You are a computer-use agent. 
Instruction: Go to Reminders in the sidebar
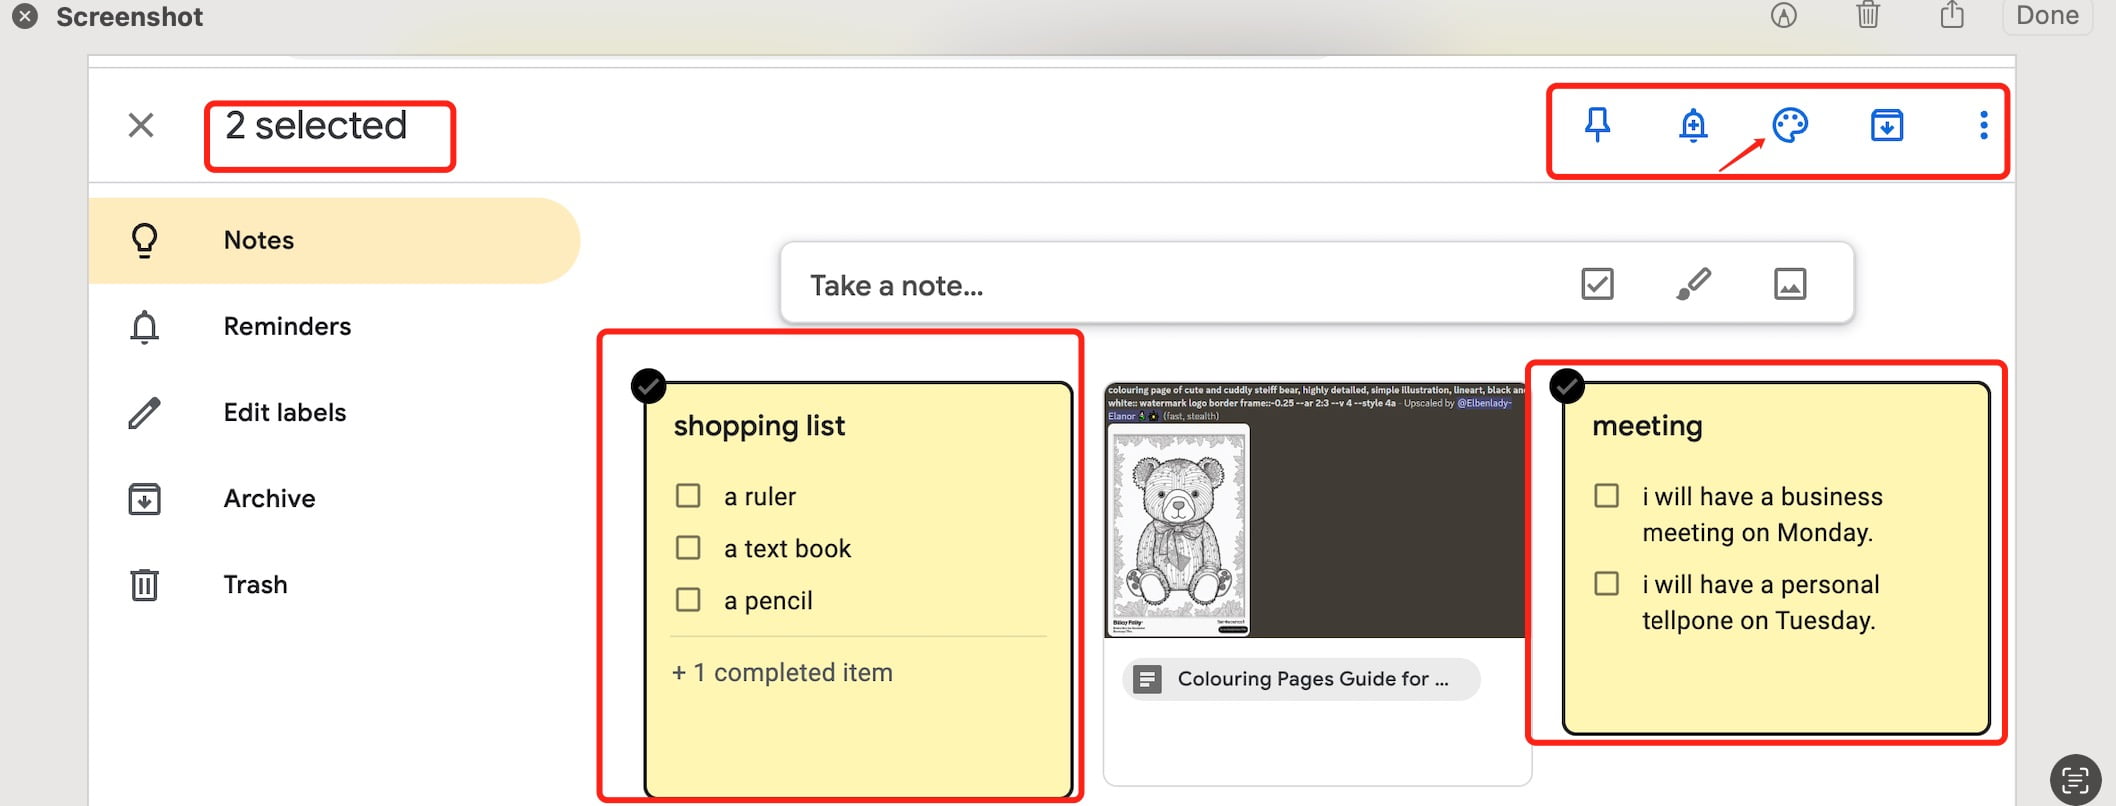(x=334, y=327)
